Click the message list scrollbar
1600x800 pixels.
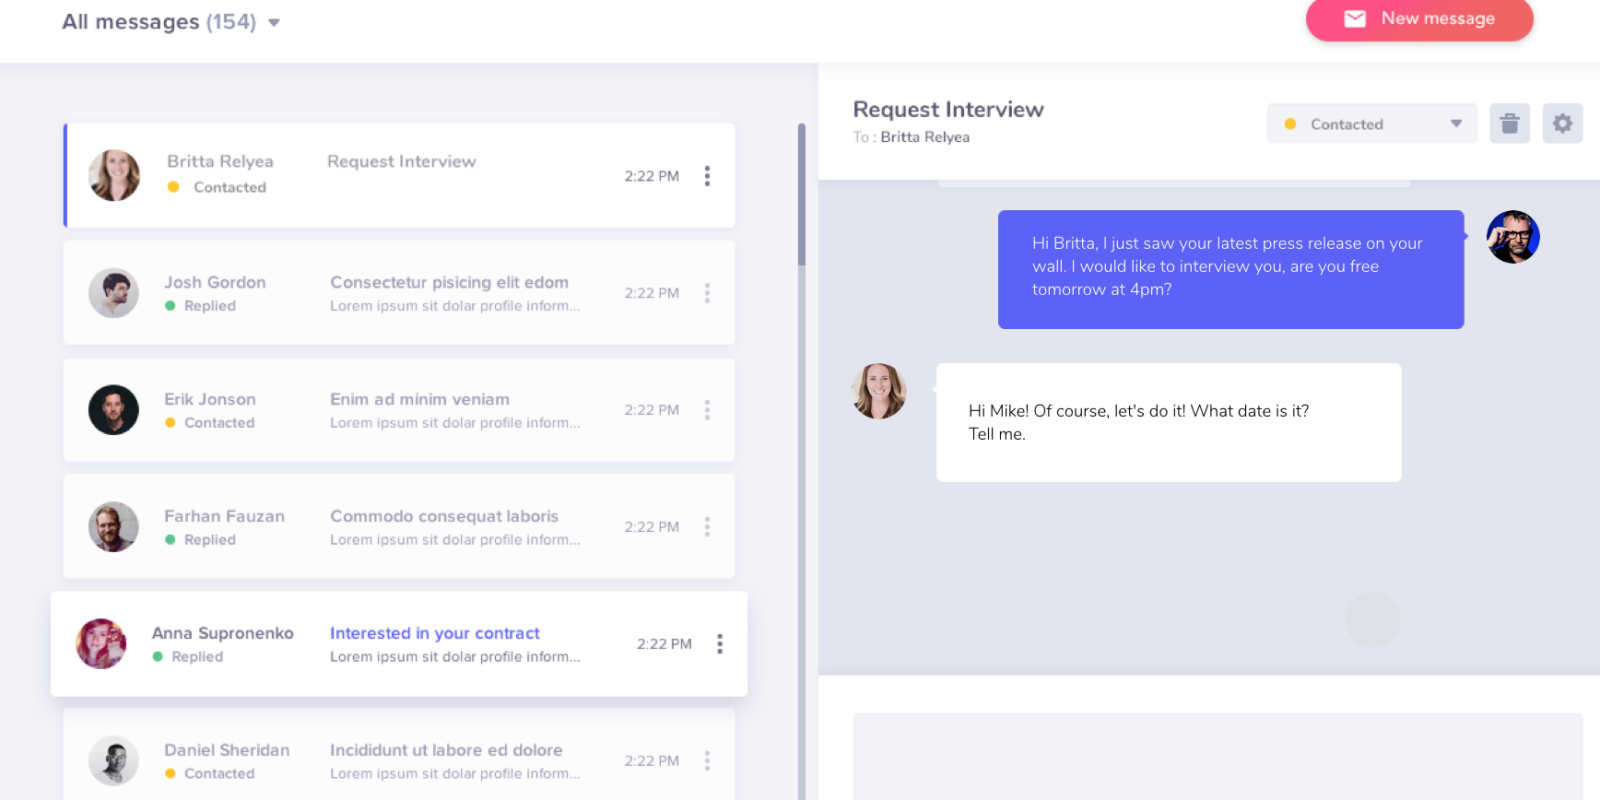pyautogui.click(x=802, y=195)
